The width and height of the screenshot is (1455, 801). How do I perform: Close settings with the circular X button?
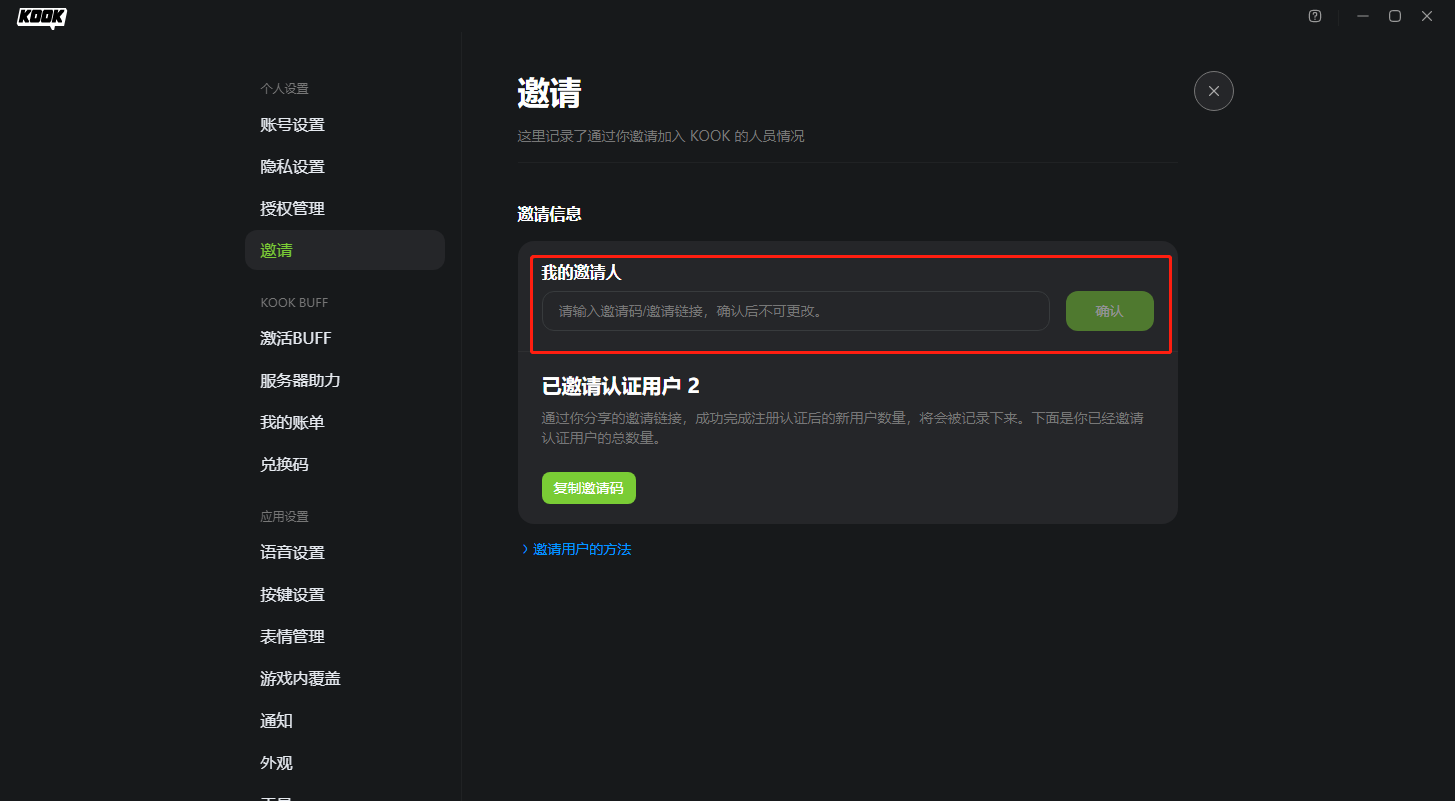[x=1214, y=91]
